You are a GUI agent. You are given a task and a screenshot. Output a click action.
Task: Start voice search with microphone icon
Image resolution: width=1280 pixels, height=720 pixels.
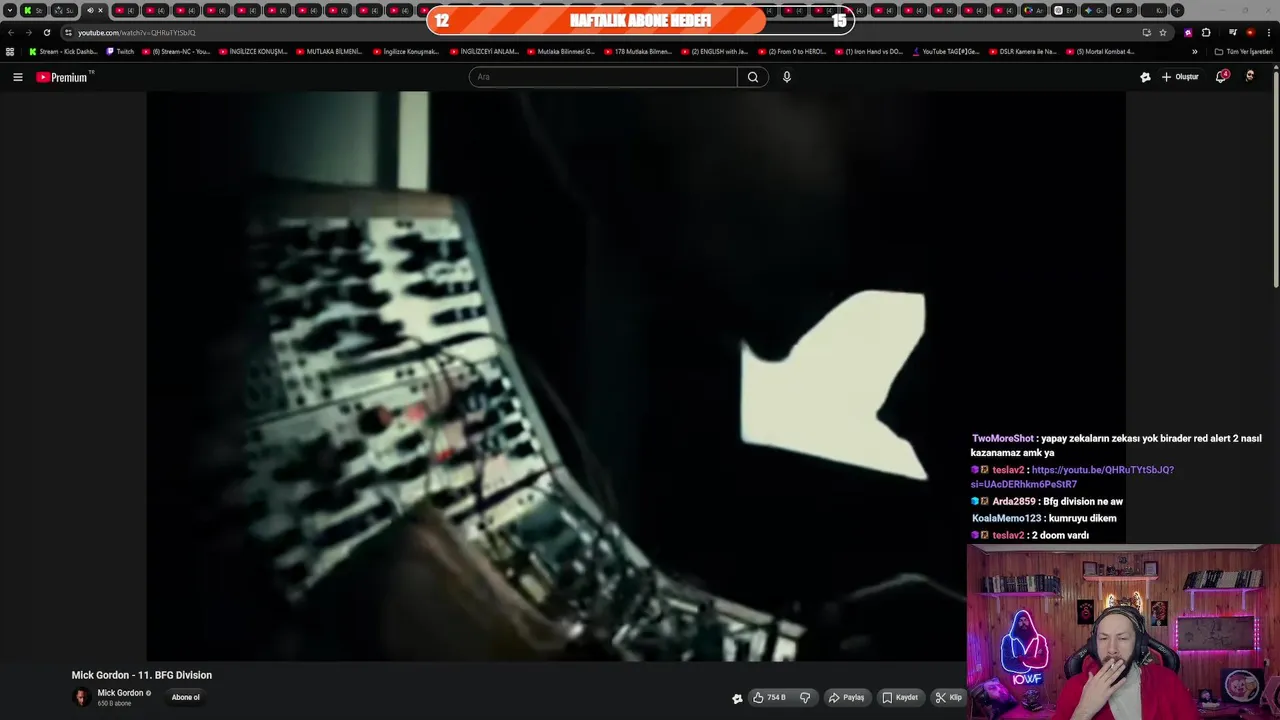787,77
